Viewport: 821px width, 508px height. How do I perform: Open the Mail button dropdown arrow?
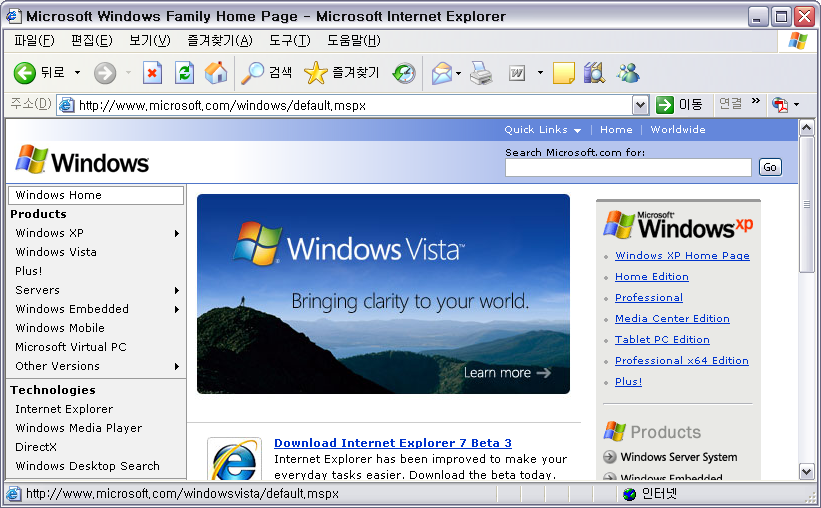[x=459, y=73]
